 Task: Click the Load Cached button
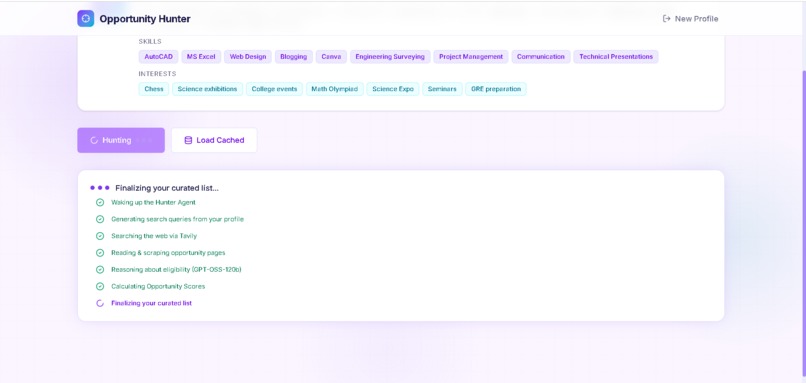[214, 140]
